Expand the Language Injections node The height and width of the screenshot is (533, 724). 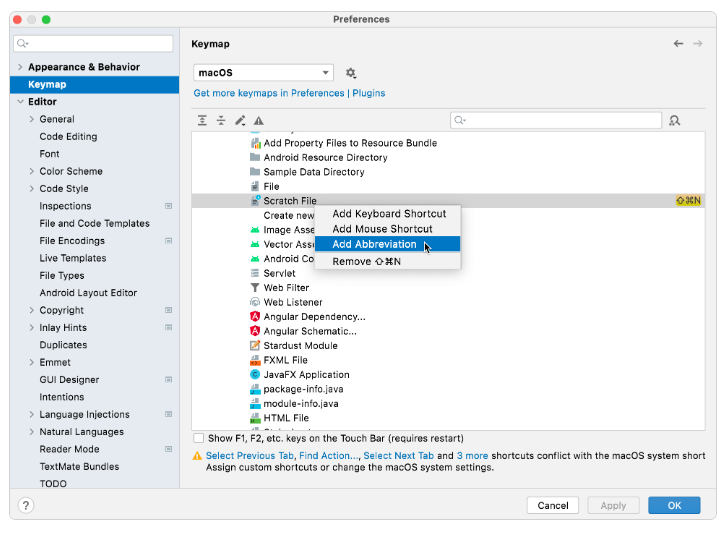click(31, 415)
